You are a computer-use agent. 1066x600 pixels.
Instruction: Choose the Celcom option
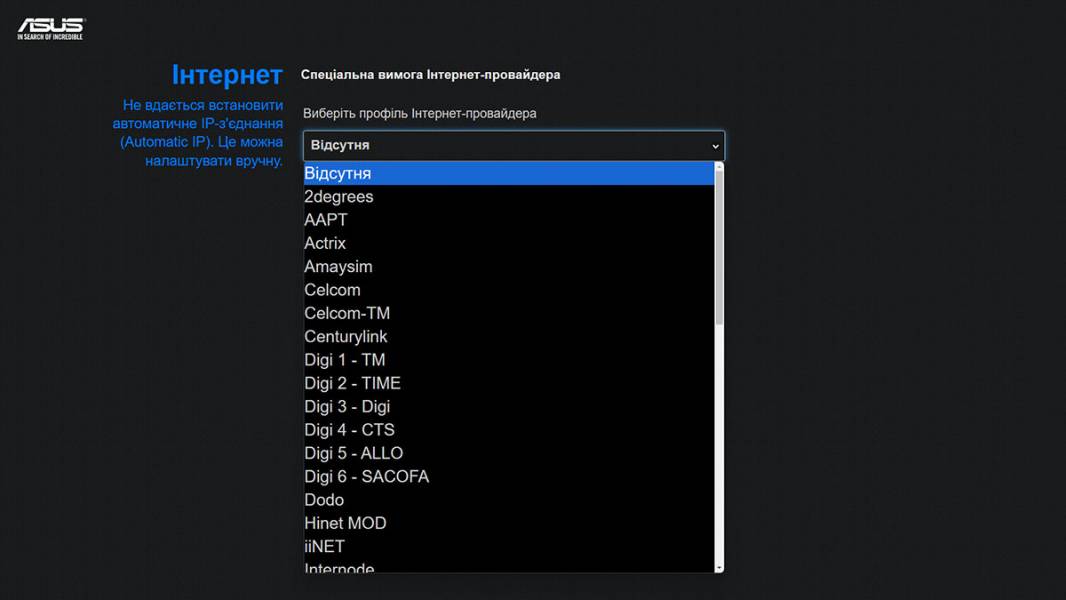(509, 289)
